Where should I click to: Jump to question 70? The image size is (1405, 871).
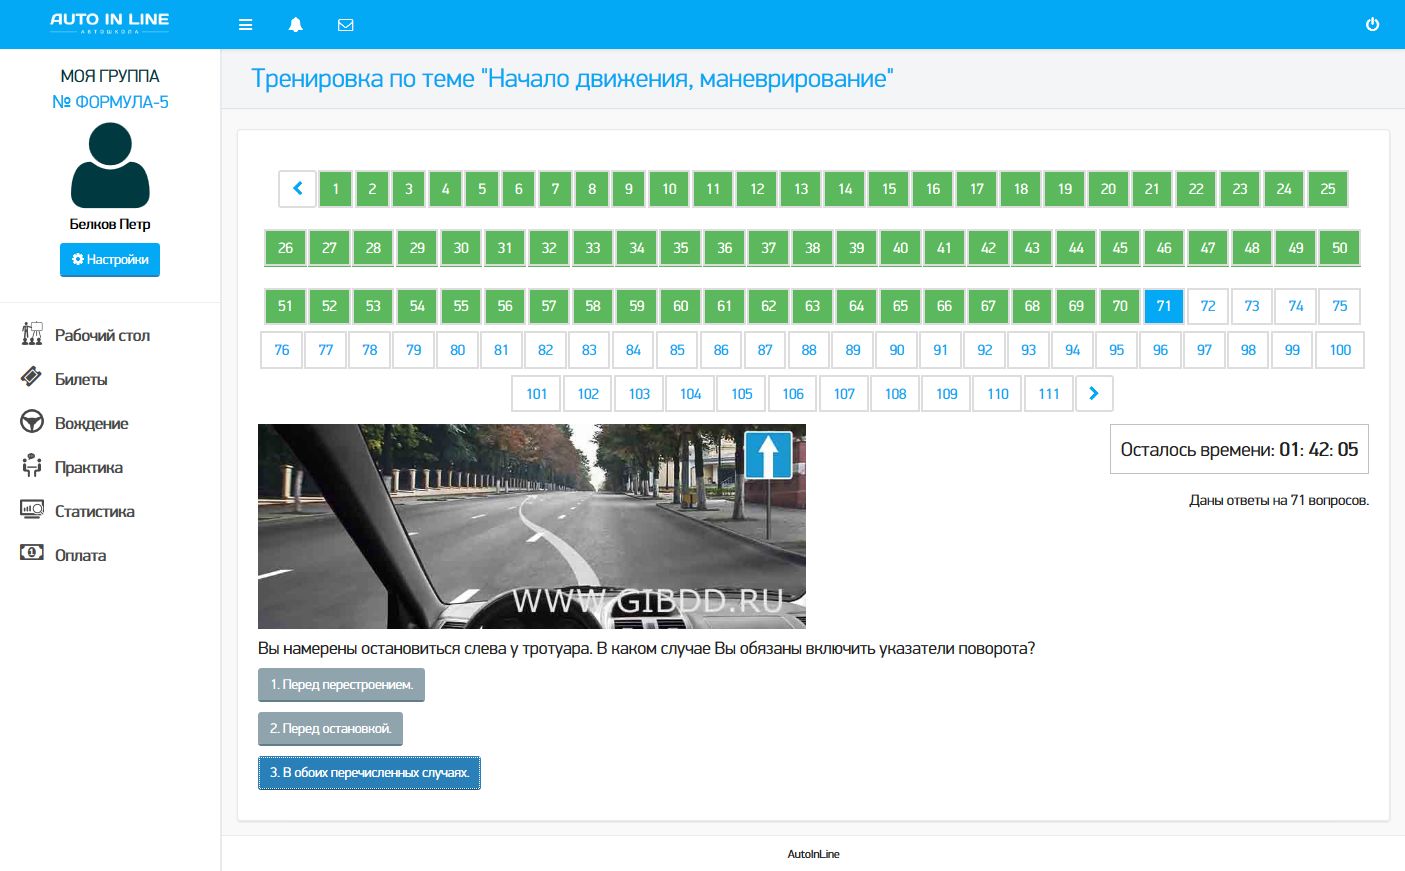[x=1120, y=306]
